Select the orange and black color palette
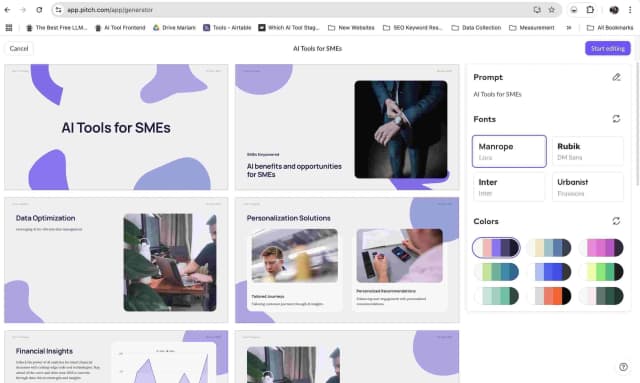 (549, 296)
